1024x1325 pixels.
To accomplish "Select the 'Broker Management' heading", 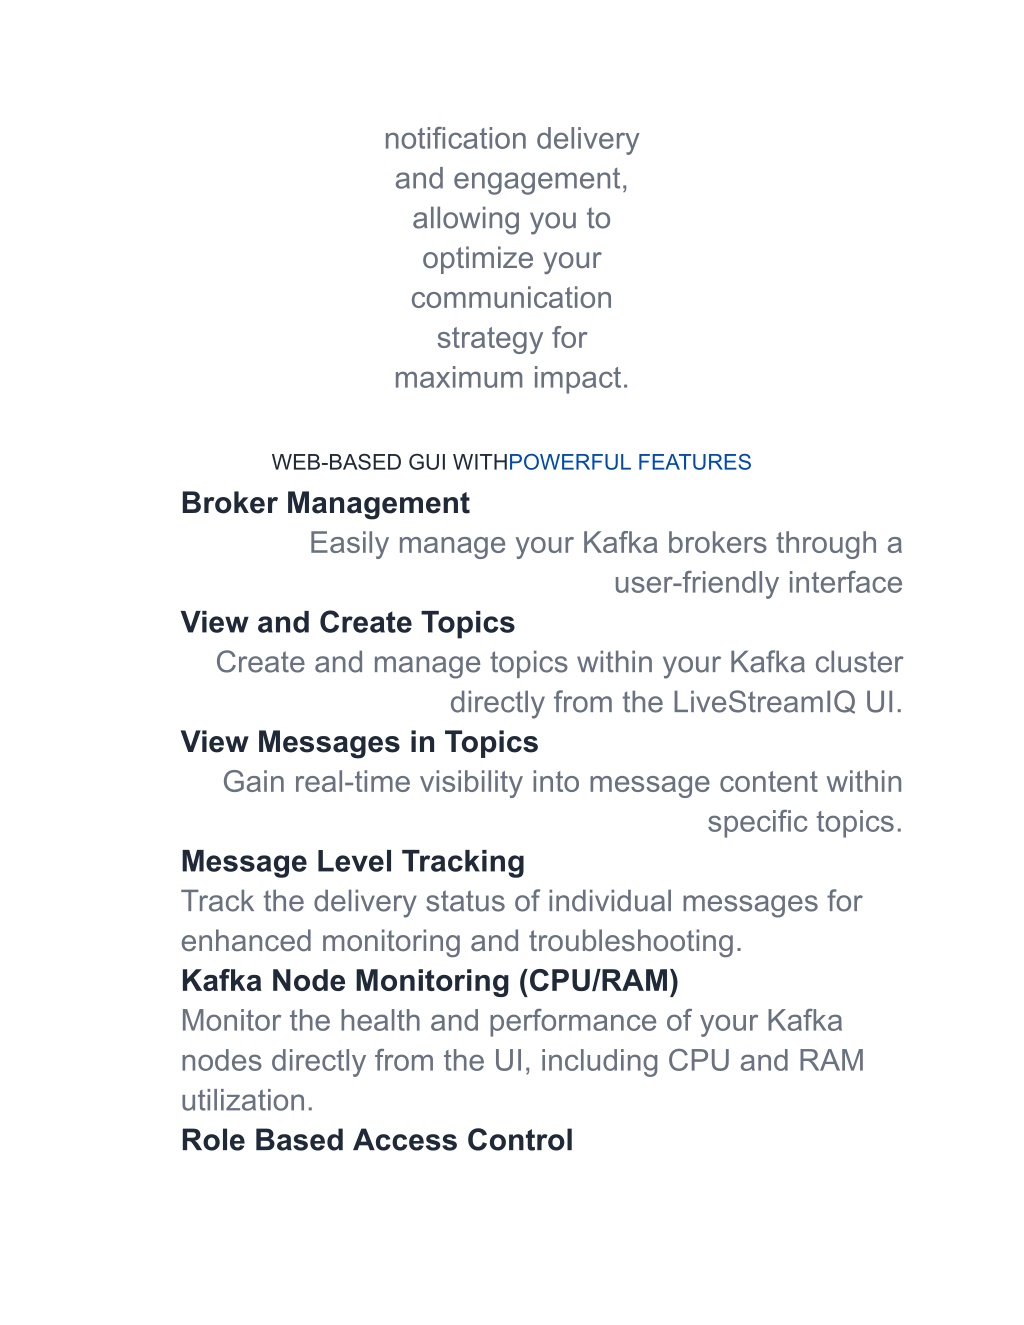I will [x=325, y=503].
